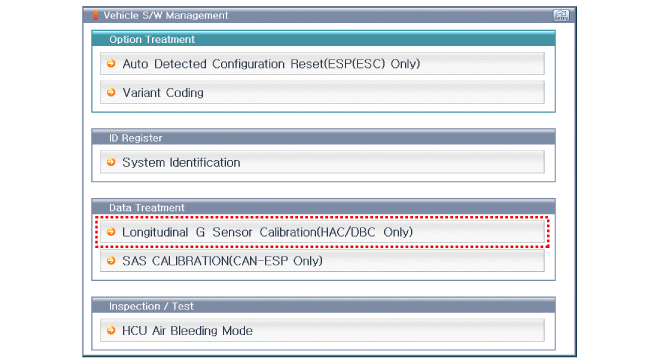Screen dimensions: 660x364
Task: Open Auto Detected Configuration Reset(ESP(ESC) Only)
Action: pyautogui.click(x=322, y=64)
